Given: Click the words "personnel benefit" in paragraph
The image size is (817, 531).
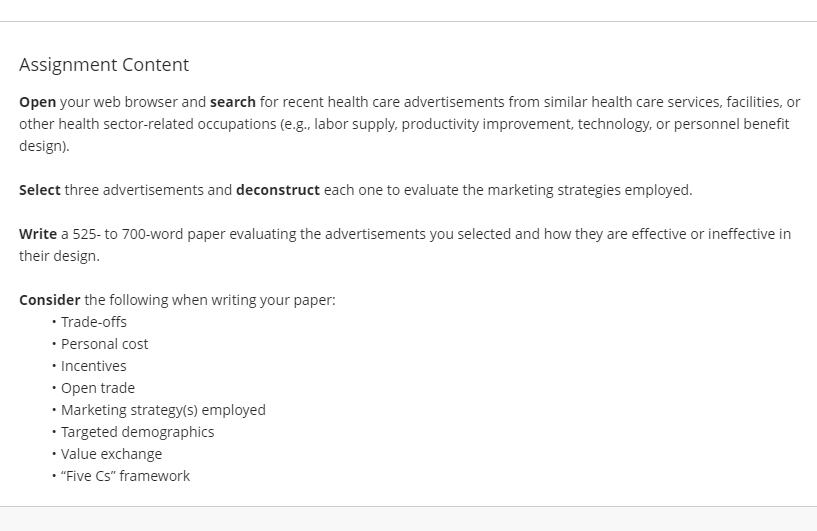Looking at the screenshot, I should click(x=732, y=124).
